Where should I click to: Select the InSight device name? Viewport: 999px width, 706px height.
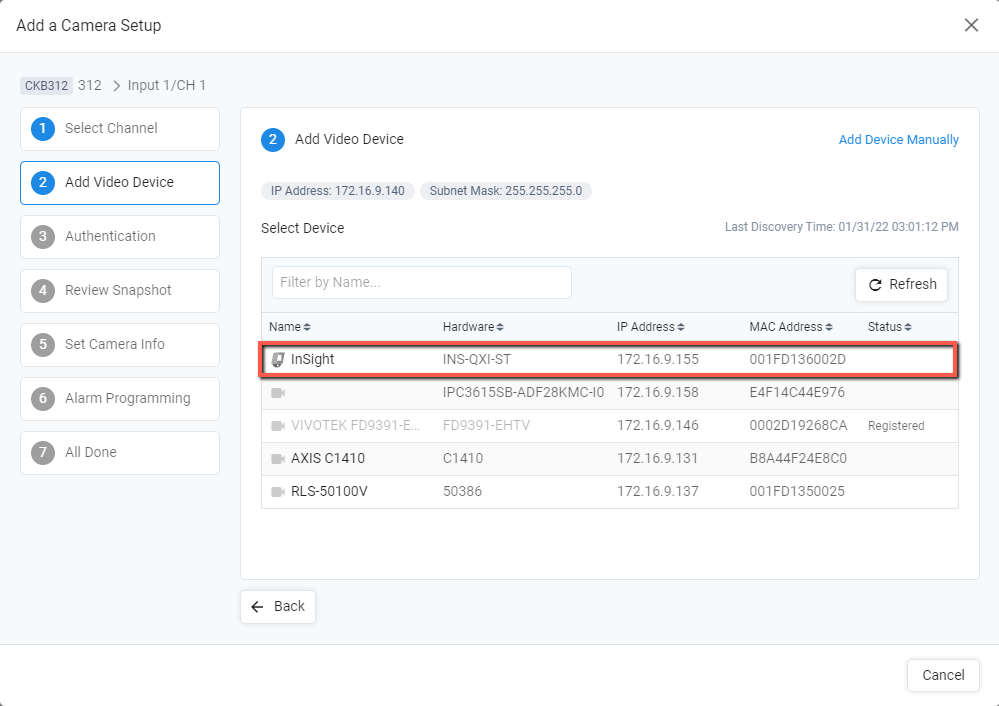click(312, 359)
